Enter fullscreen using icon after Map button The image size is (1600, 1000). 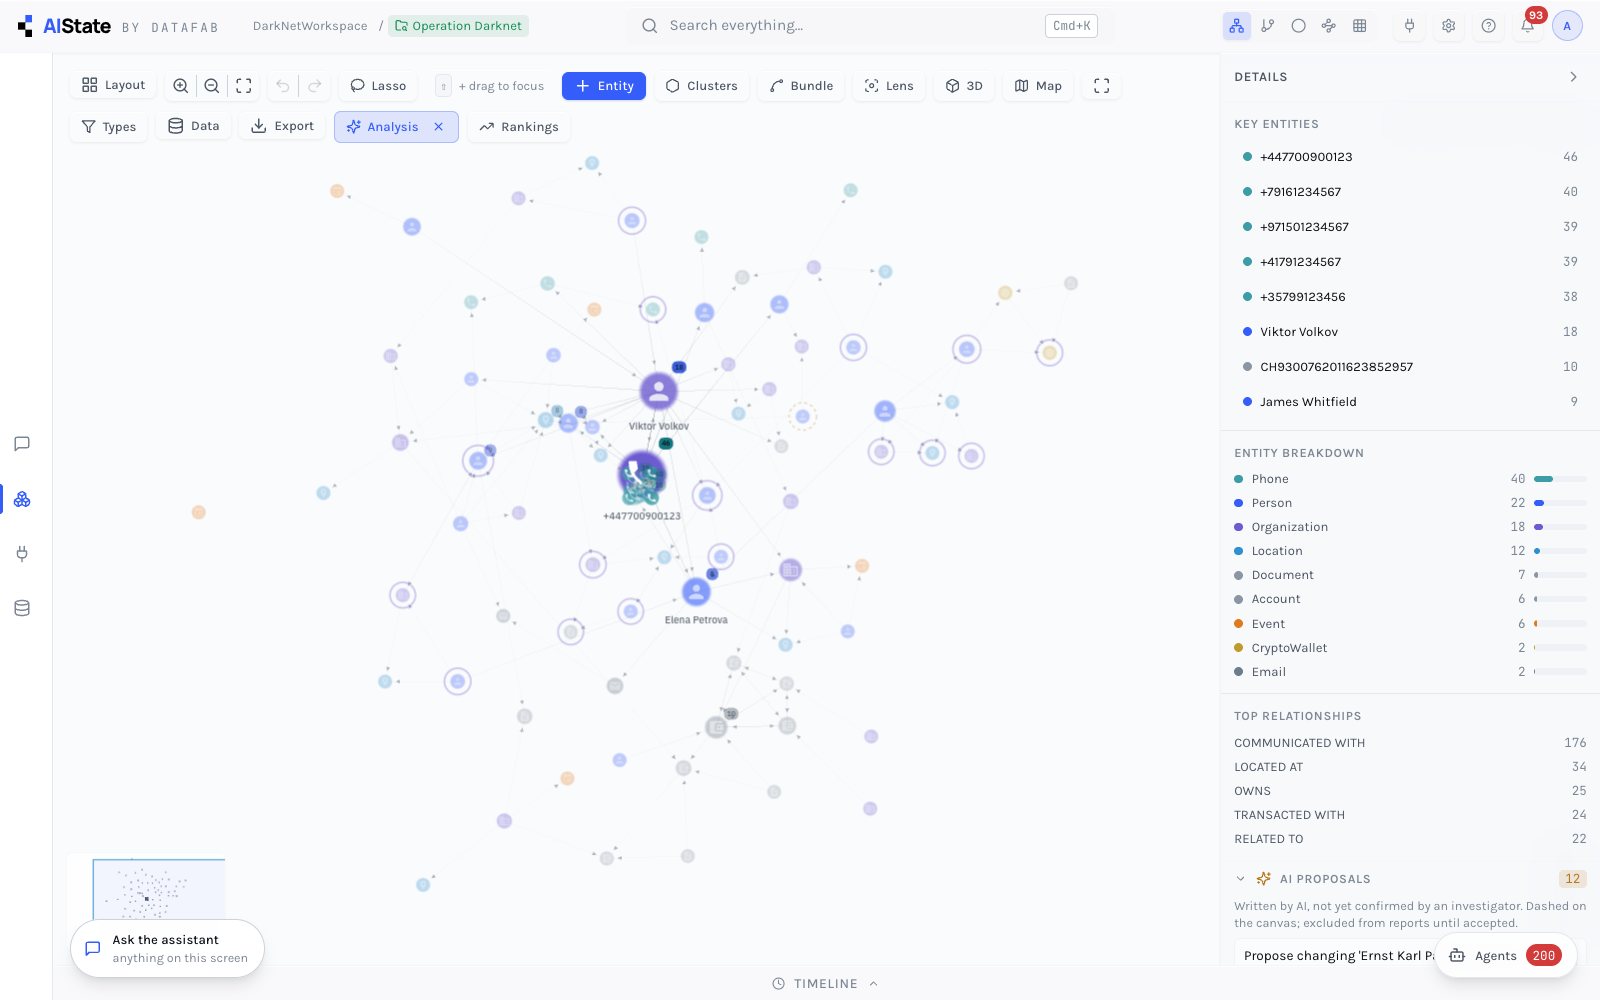click(1102, 86)
